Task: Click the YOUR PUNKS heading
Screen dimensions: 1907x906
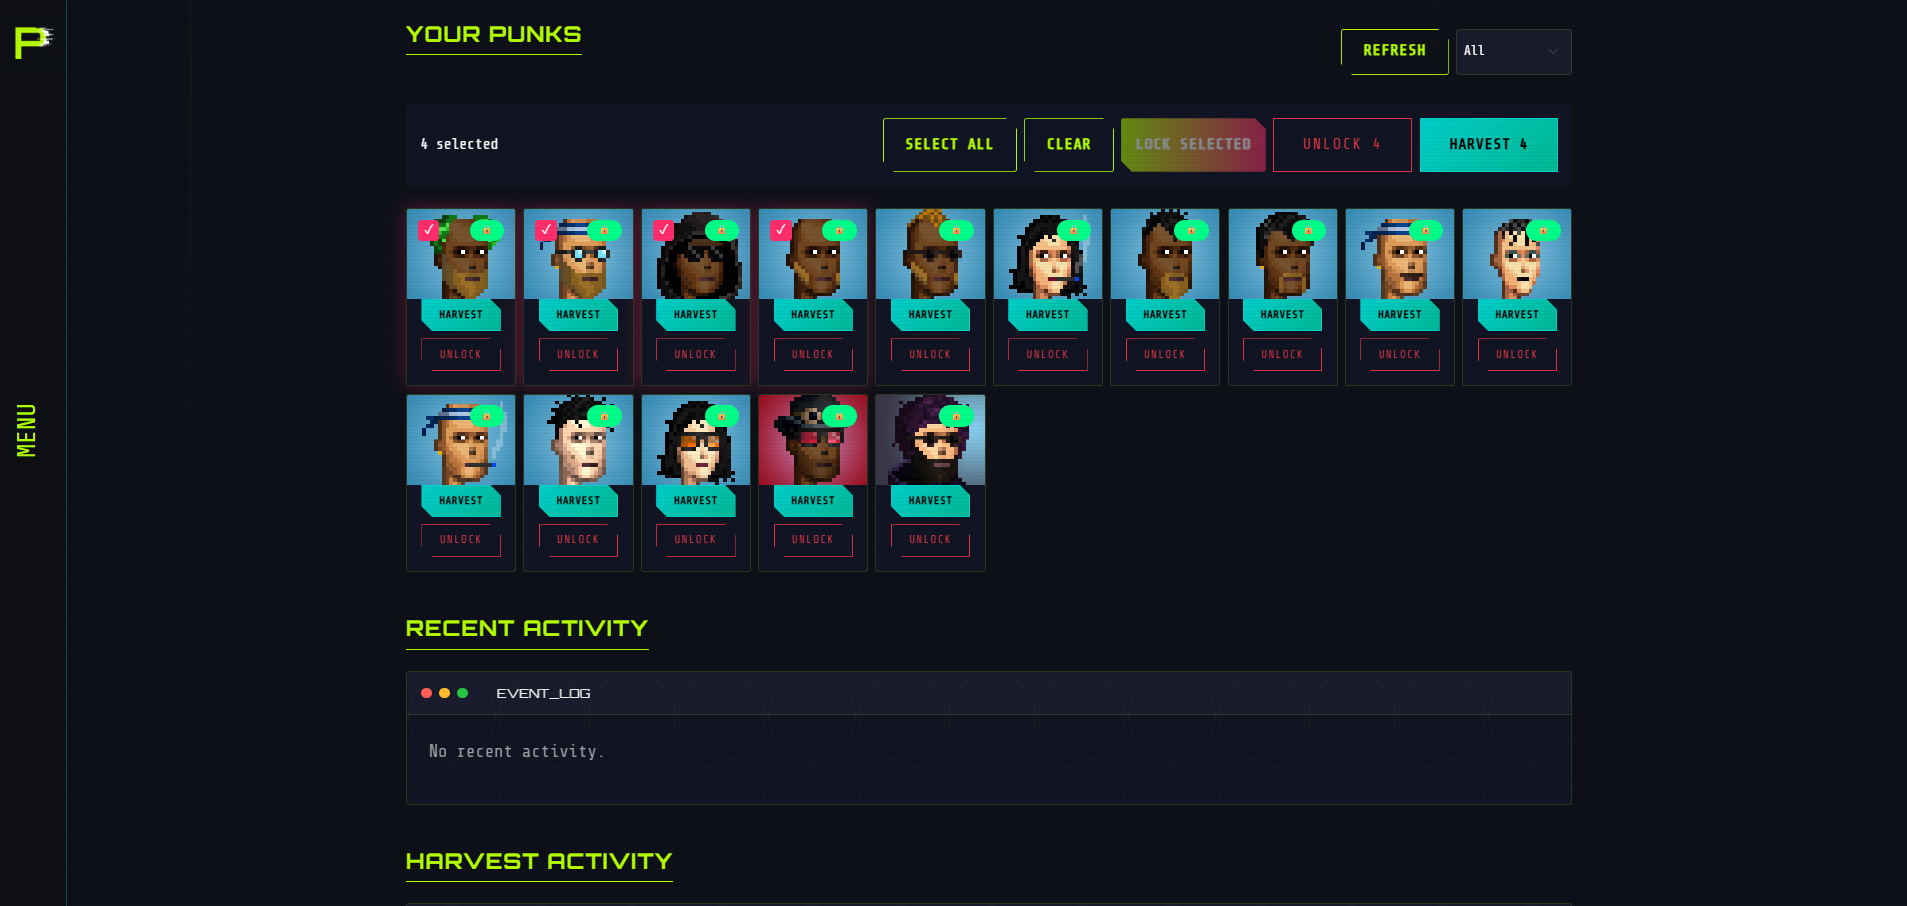Action: (x=493, y=35)
